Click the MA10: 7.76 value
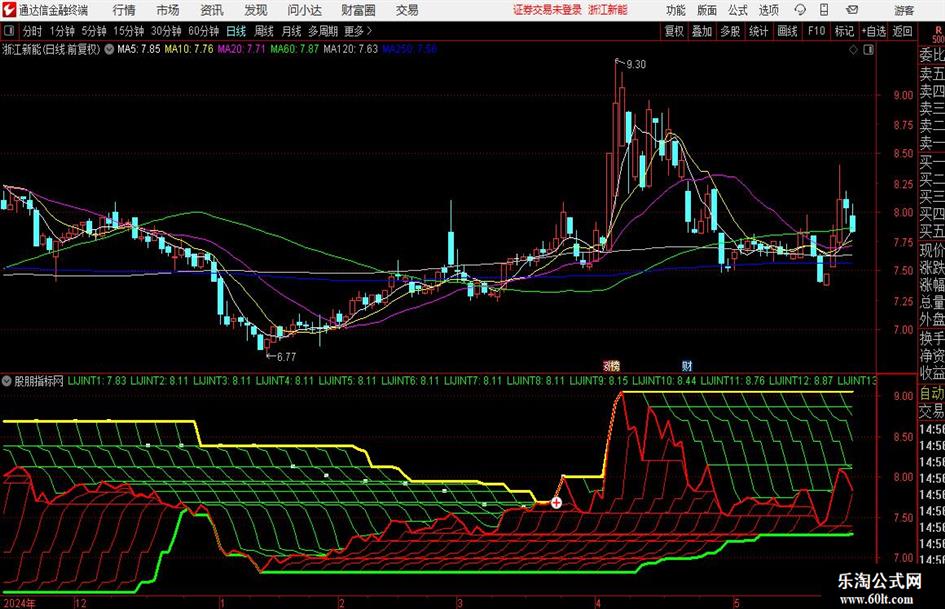The image size is (945, 609). pos(189,49)
